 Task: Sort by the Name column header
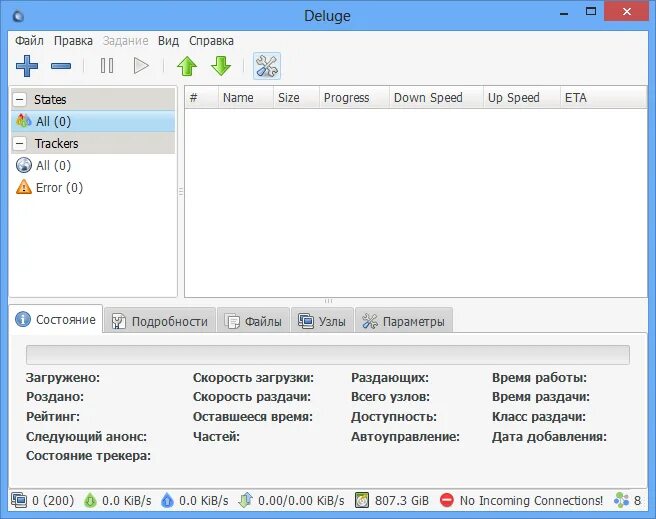coord(246,97)
